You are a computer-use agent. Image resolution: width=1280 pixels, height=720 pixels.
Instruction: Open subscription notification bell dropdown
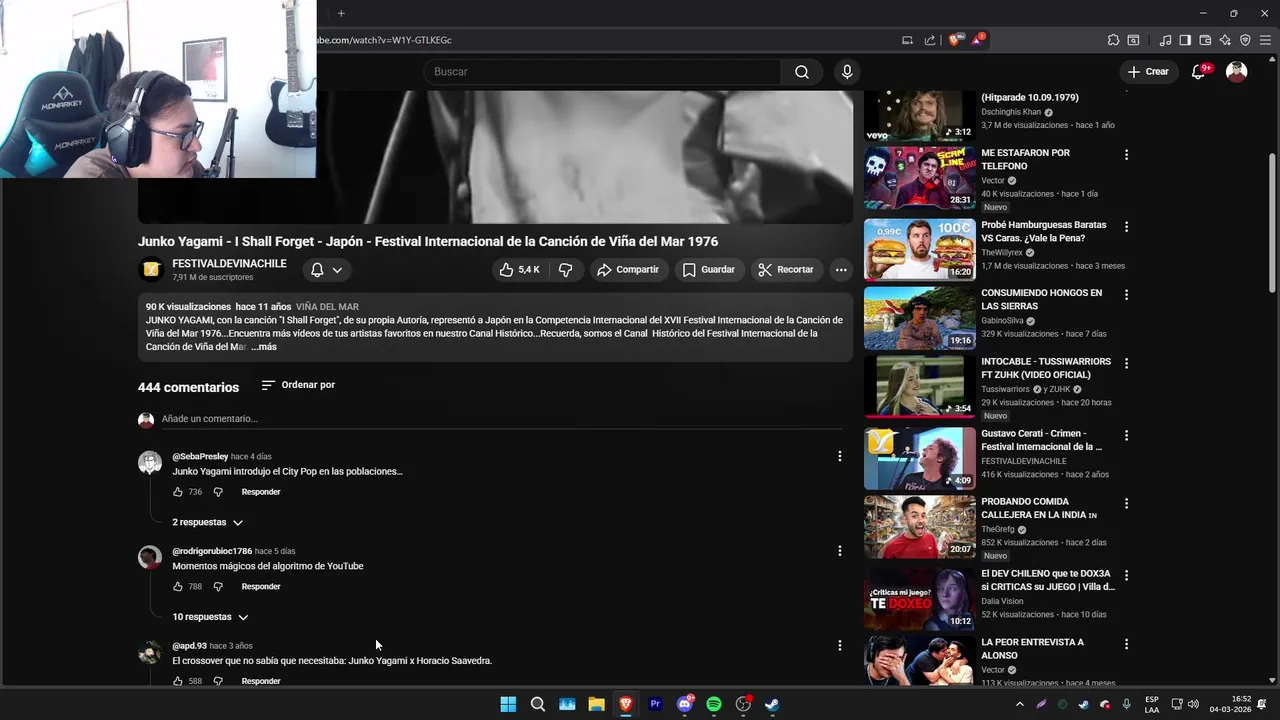pyautogui.click(x=326, y=270)
